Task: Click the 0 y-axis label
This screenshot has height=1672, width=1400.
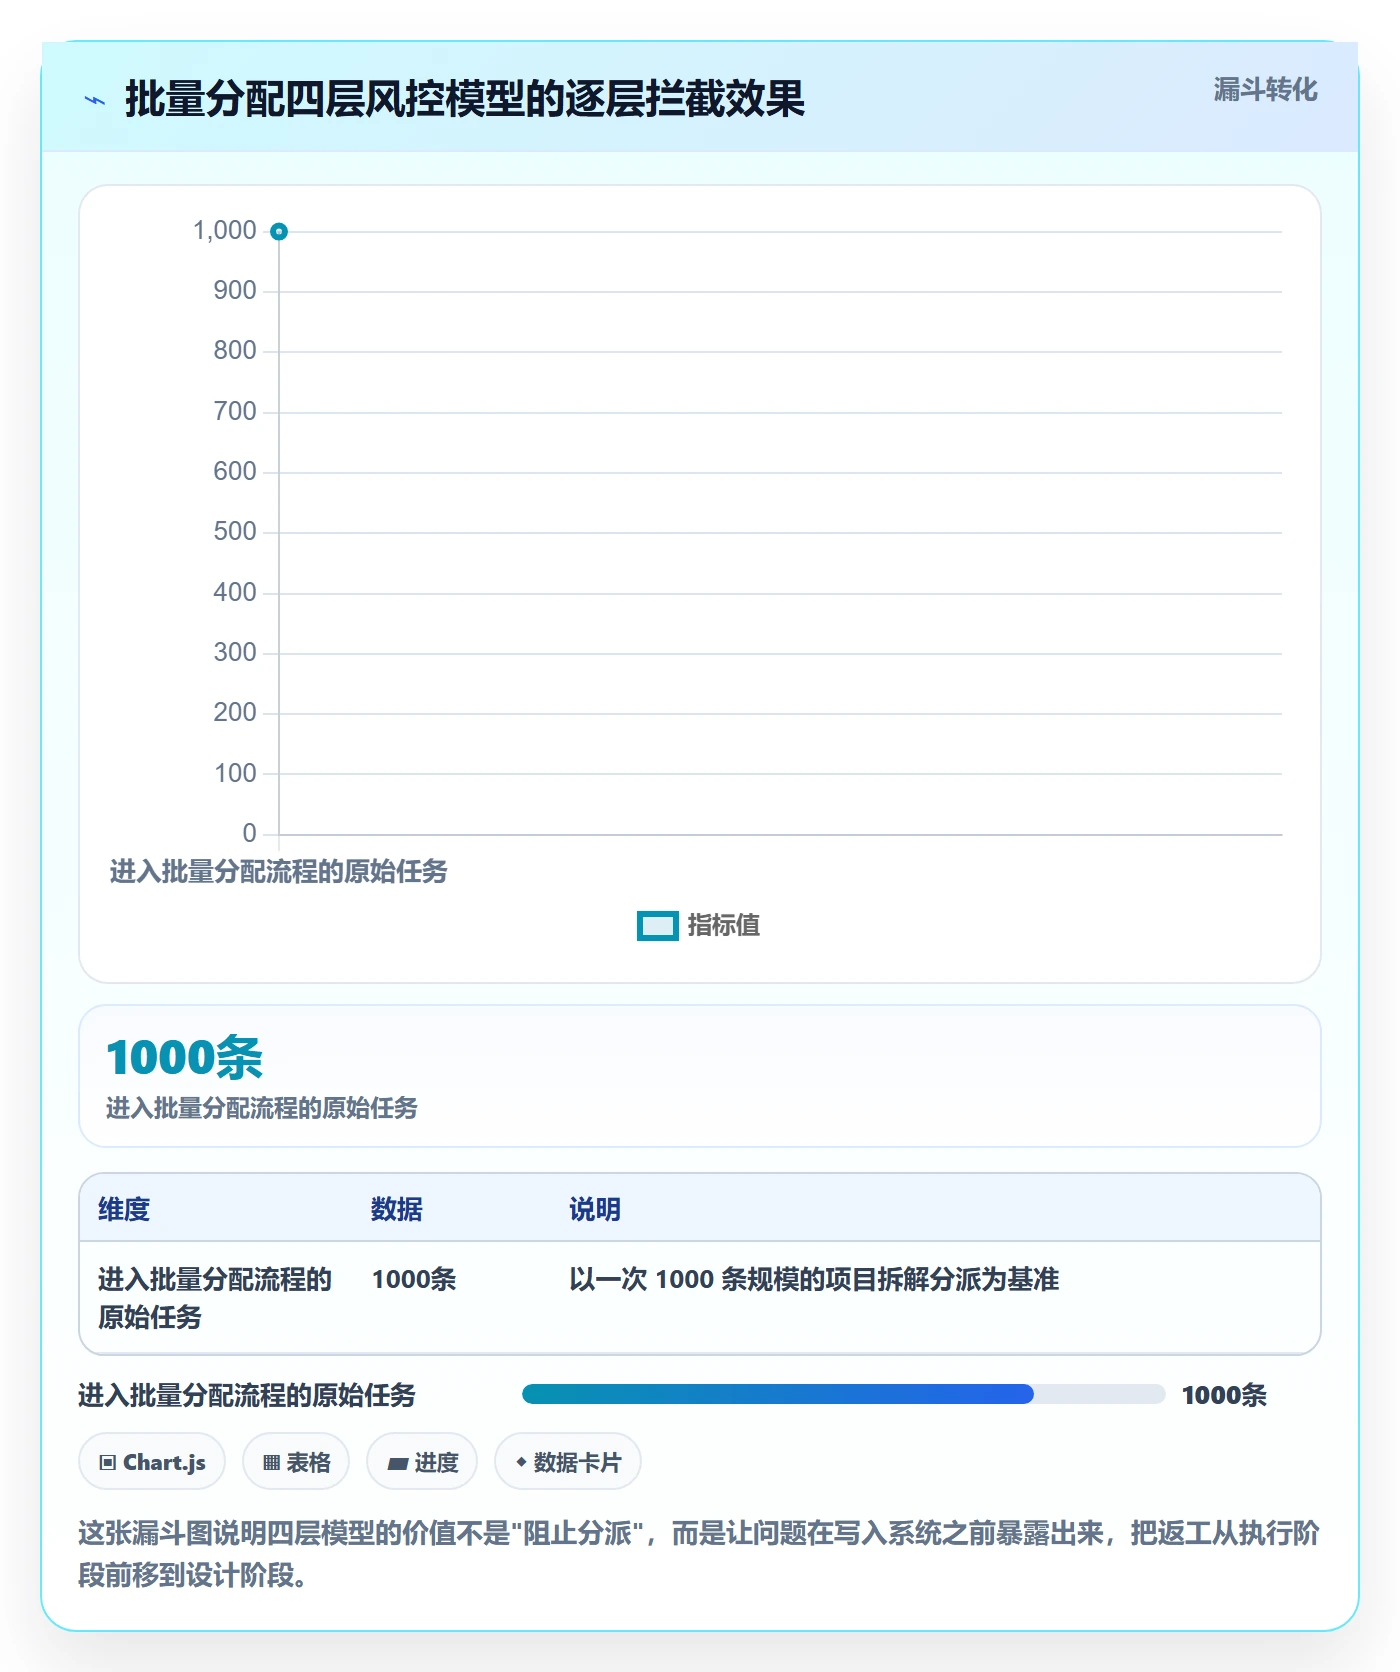Action: click(250, 834)
